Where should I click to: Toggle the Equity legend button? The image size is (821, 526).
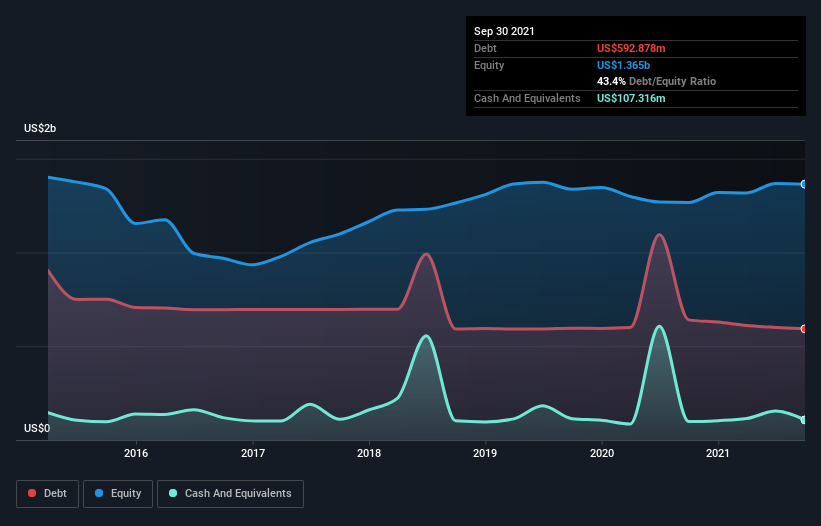click(118, 494)
